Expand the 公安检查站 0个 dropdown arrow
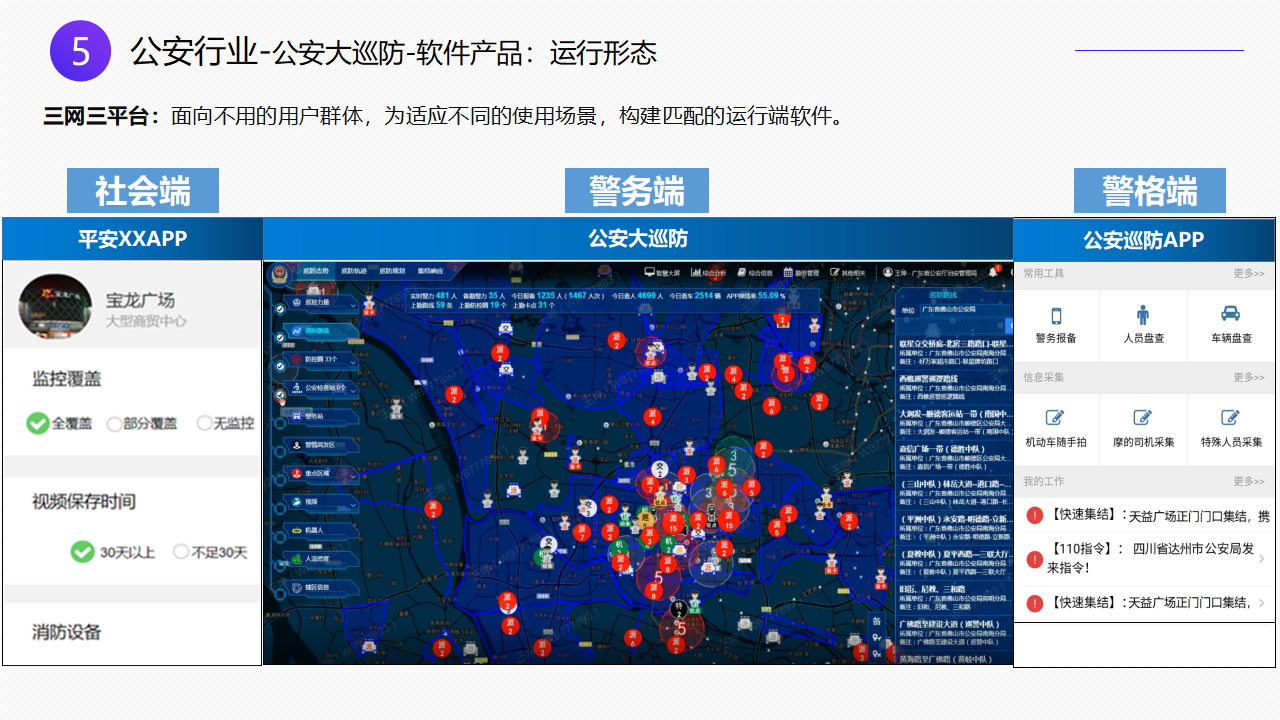The width and height of the screenshot is (1280, 720). tap(353, 391)
